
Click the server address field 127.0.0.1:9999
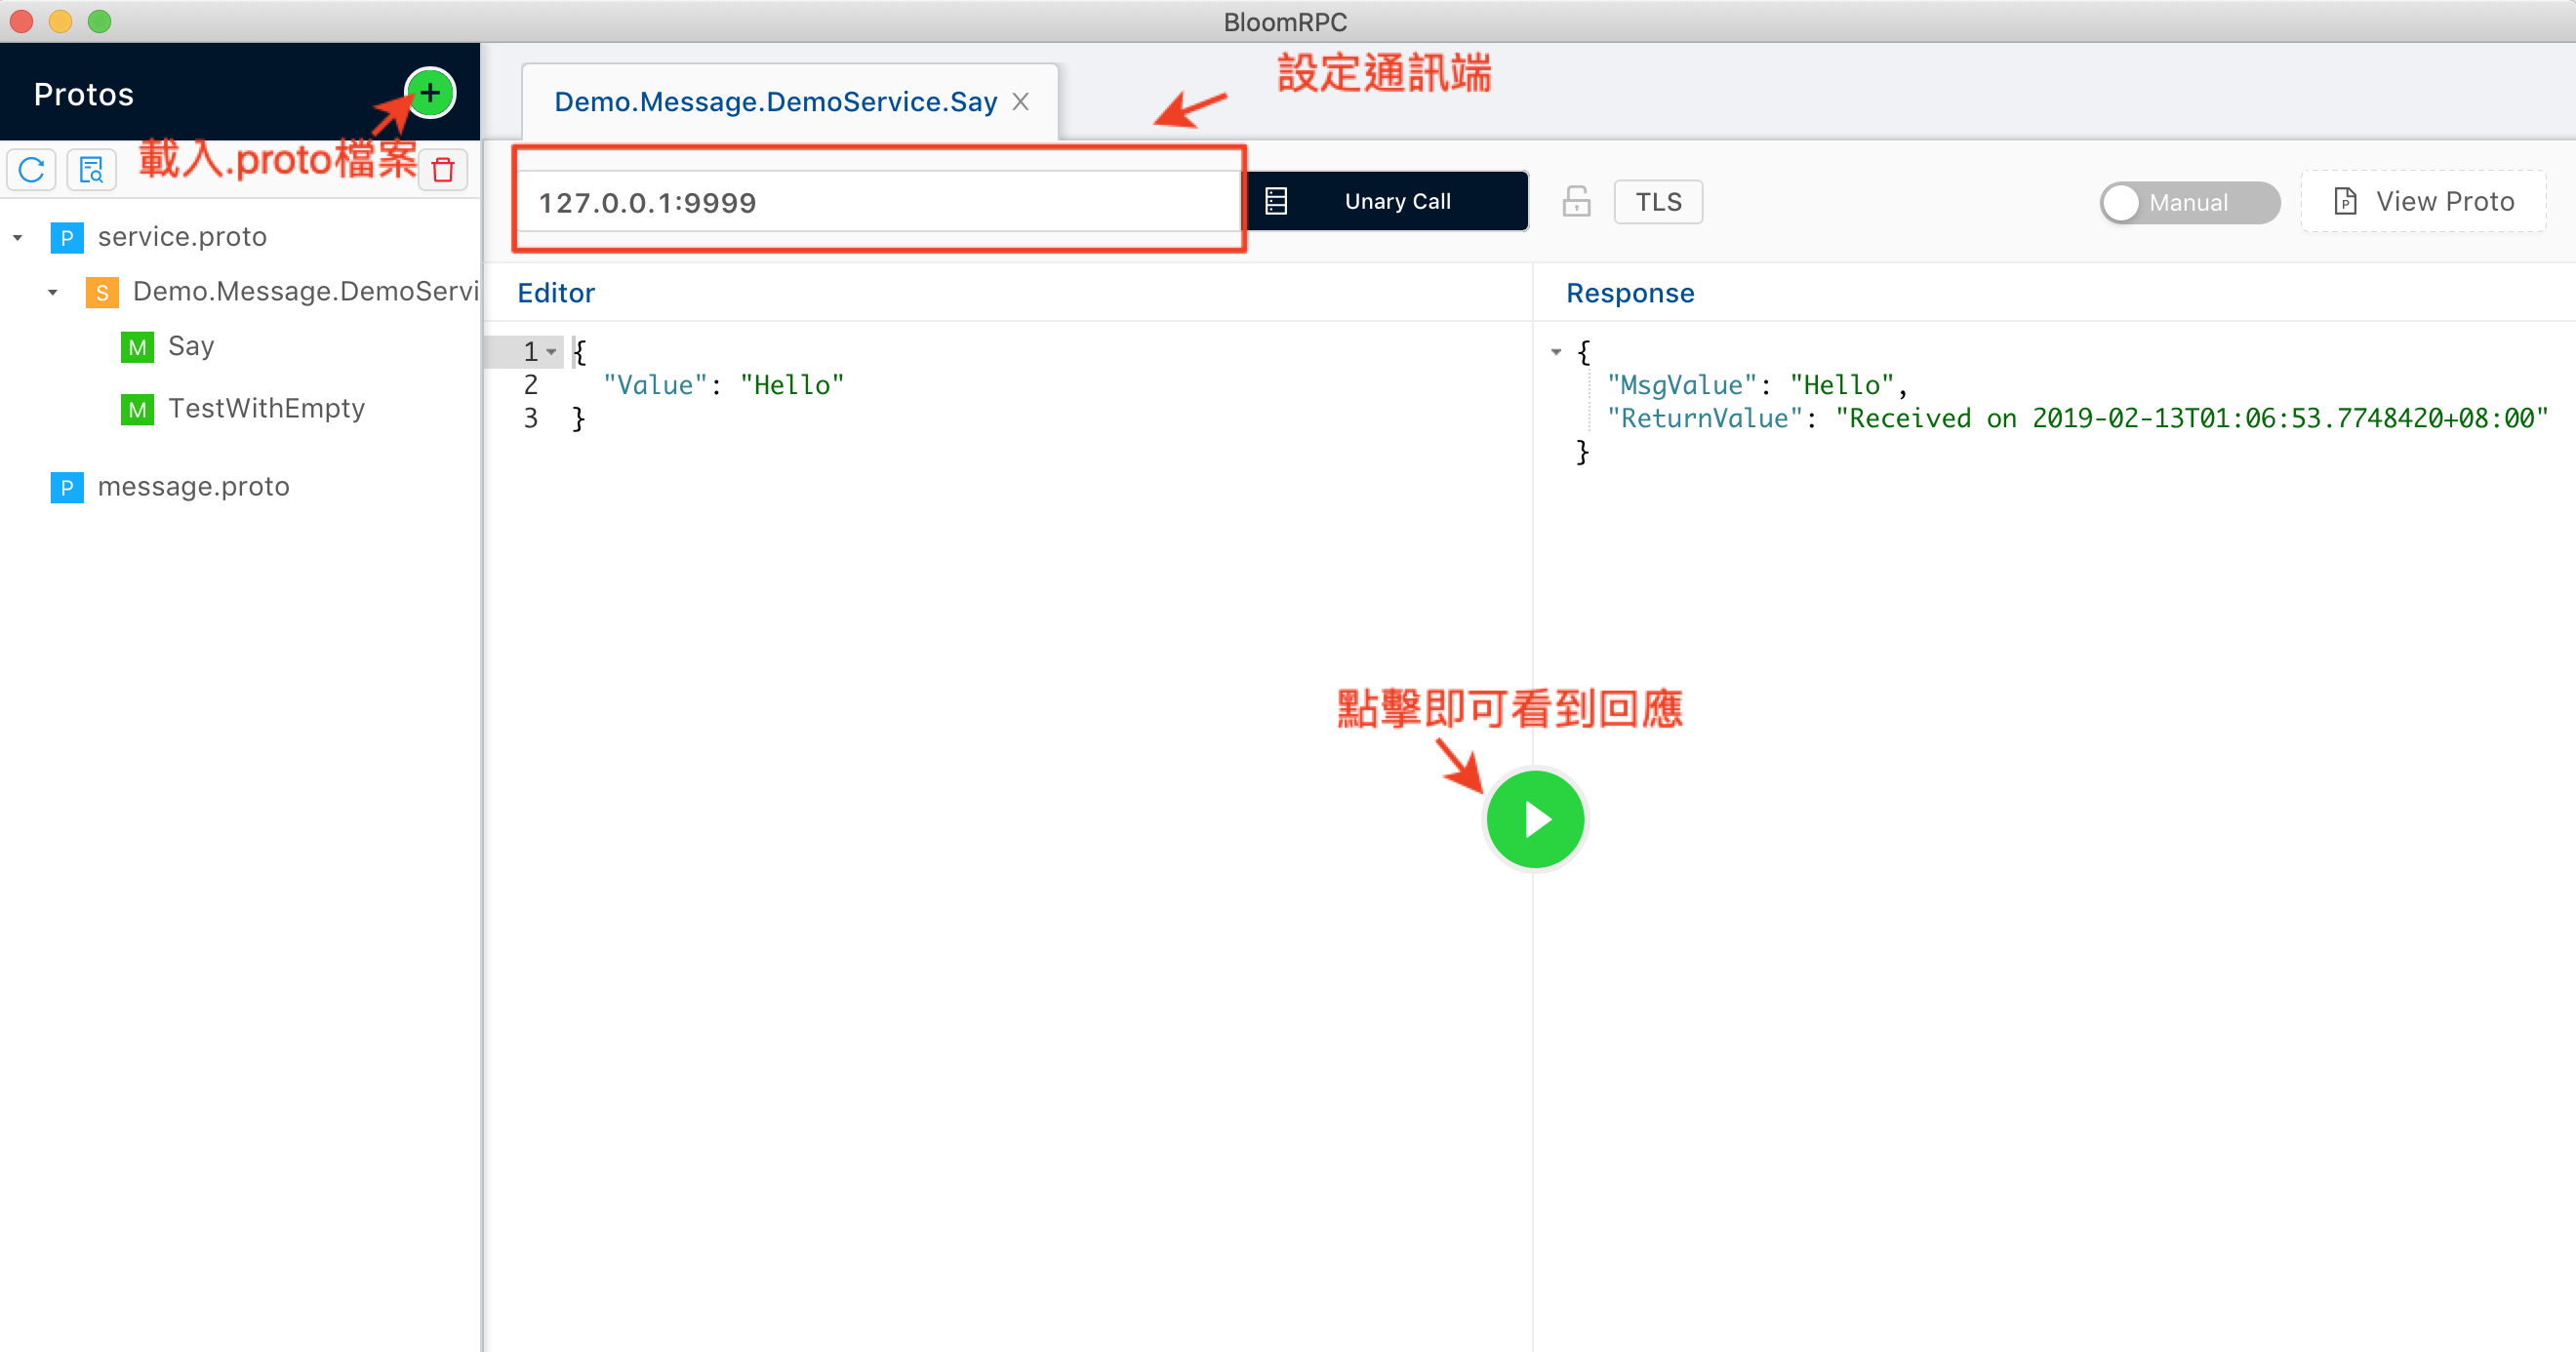pyautogui.click(x=878, y=203)
